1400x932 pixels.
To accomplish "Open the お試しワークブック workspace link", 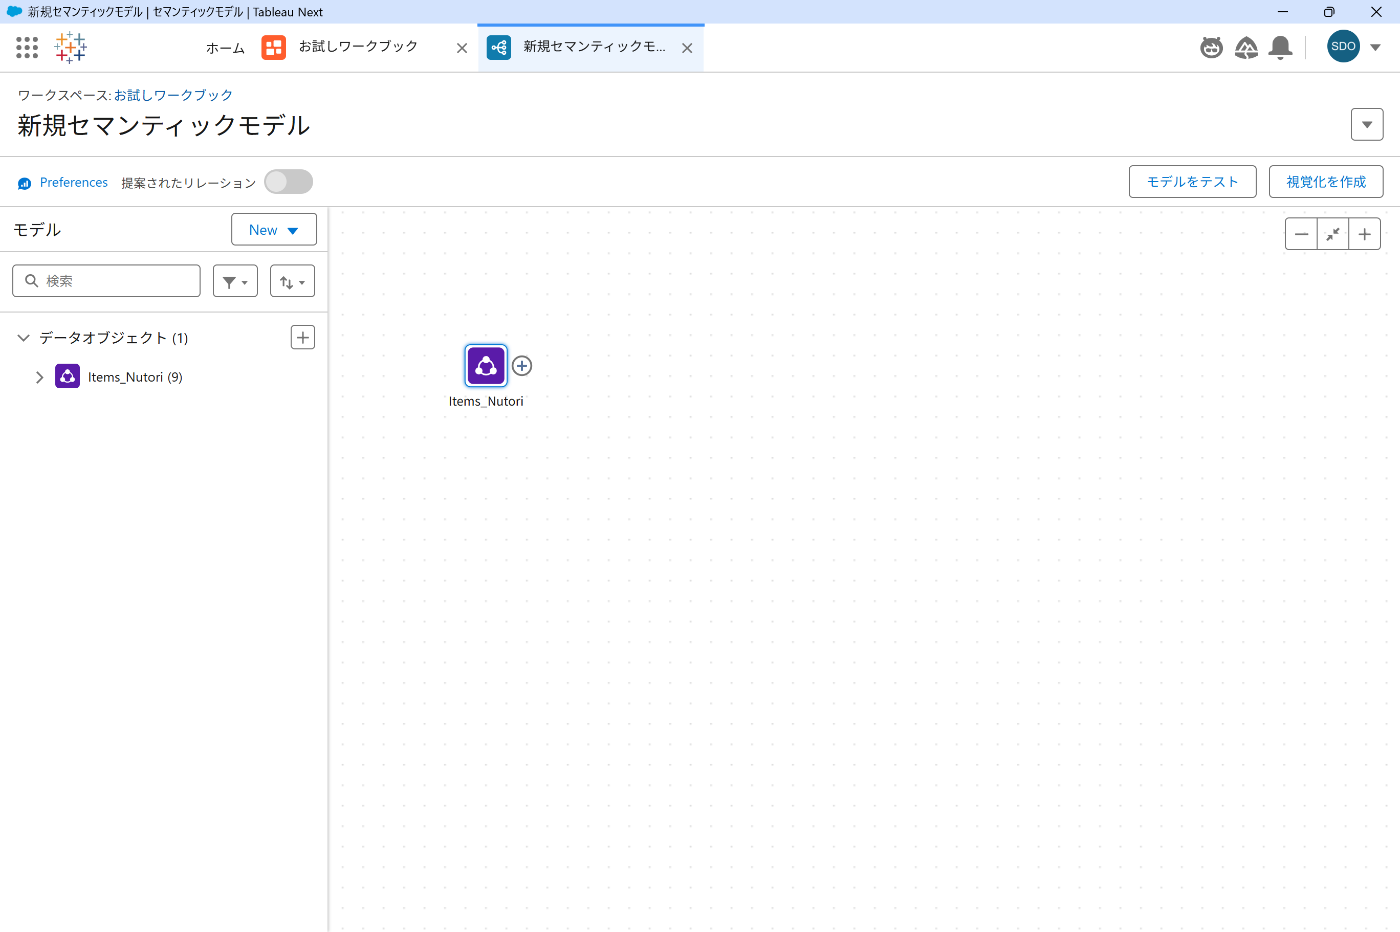I will [173, 95].
